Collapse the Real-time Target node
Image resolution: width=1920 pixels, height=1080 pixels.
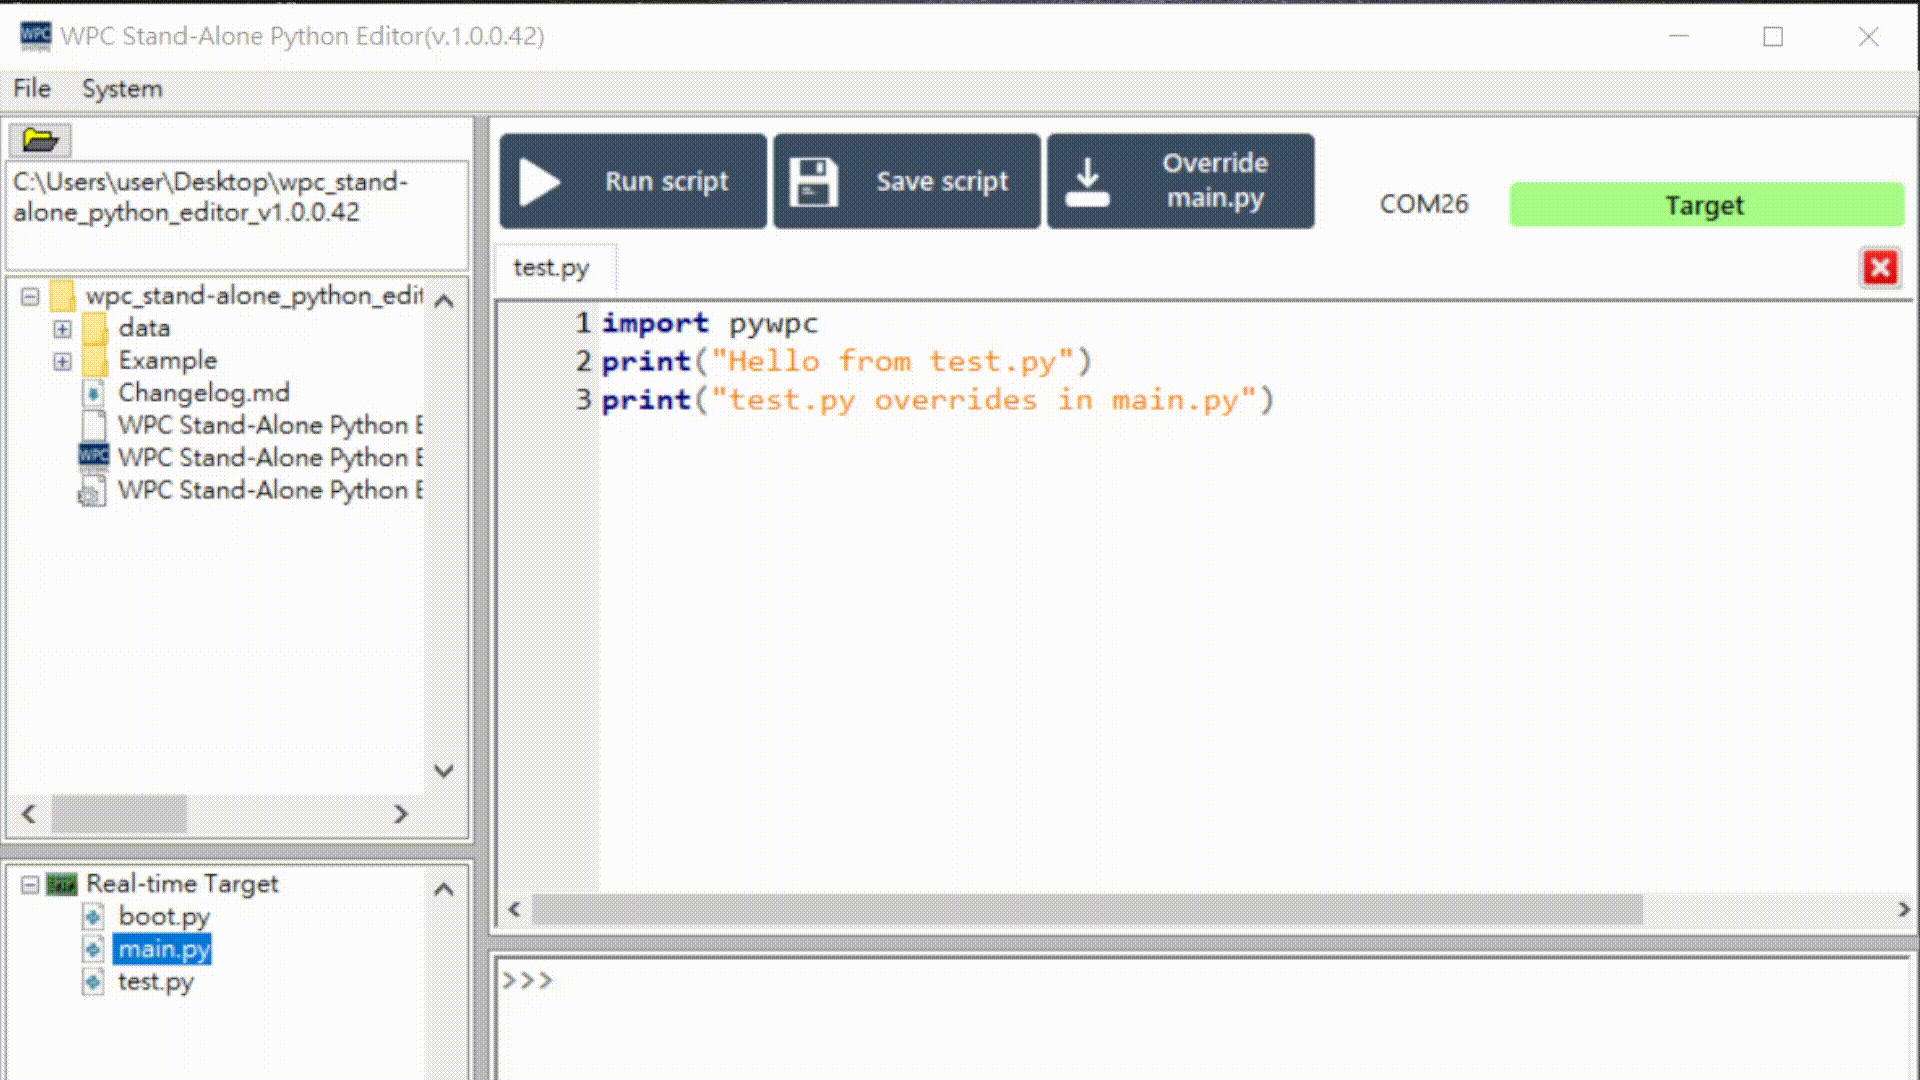point(30,885)
